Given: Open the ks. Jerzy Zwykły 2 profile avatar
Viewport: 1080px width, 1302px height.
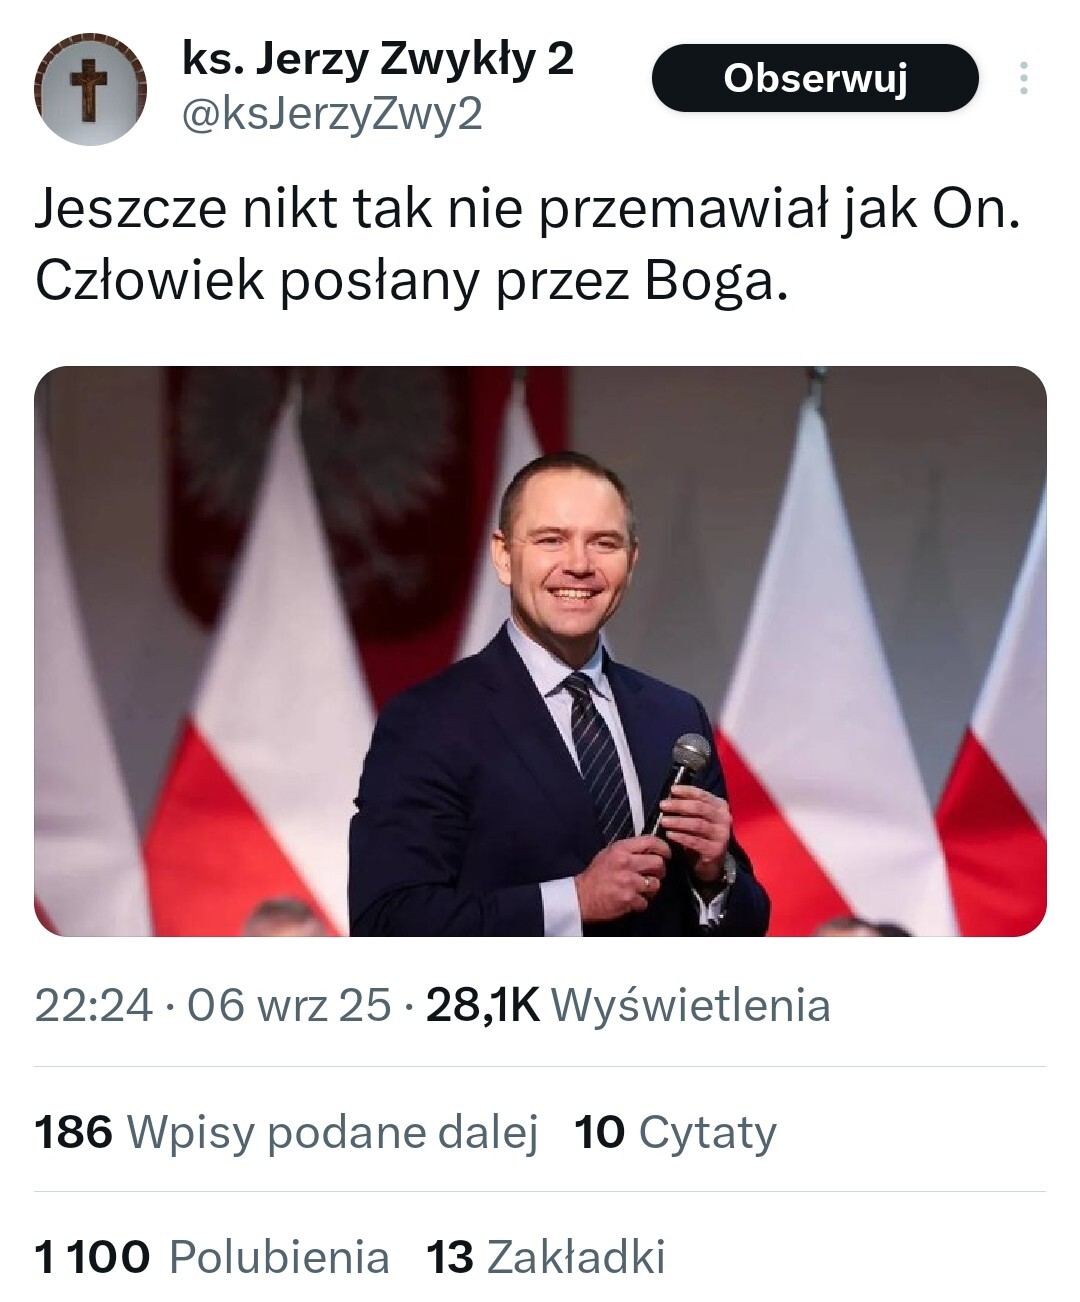Looking at the screenshot, I should [90, 90].
